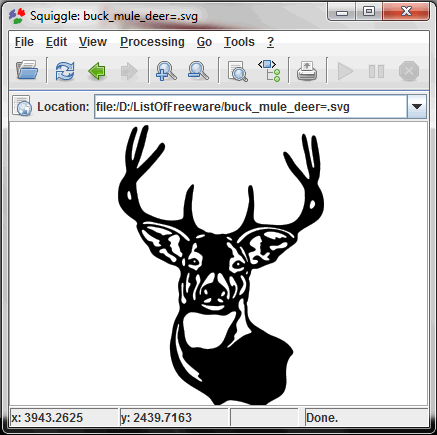
Task: Reload the document with refresh icon
Action: tap(65, 71)
